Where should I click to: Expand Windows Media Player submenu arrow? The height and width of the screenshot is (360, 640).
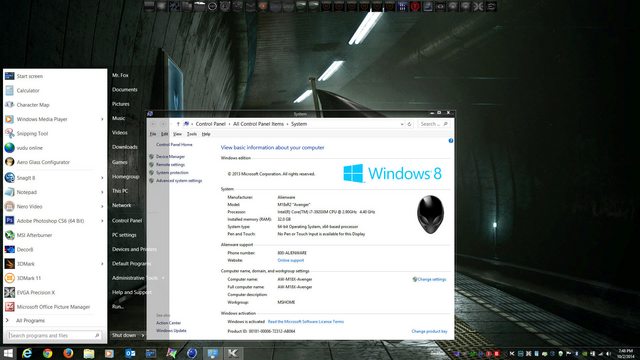pyautogui.click(x=102, y=119)
